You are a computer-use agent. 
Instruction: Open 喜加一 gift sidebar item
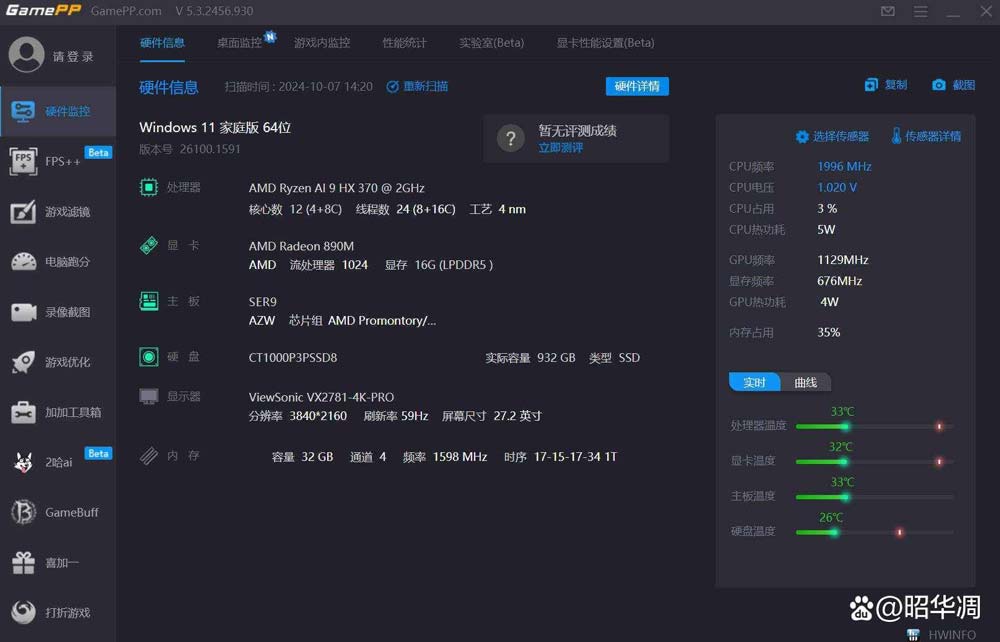[x=58, y=563]
